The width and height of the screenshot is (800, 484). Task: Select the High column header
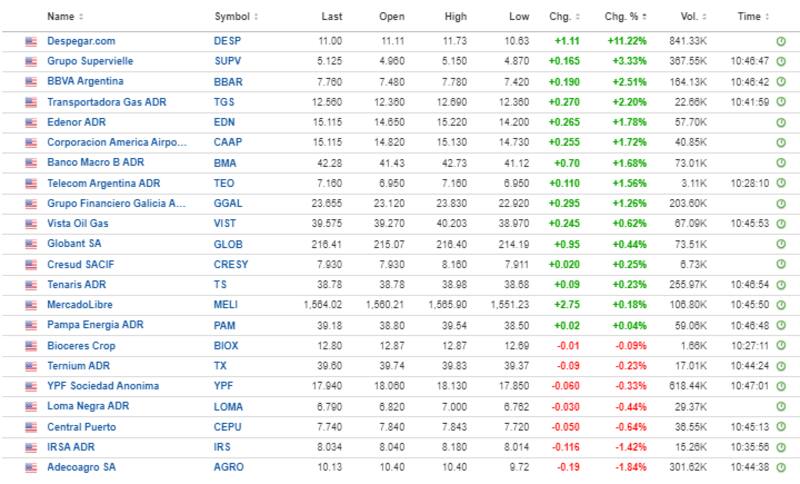point(455,16)
